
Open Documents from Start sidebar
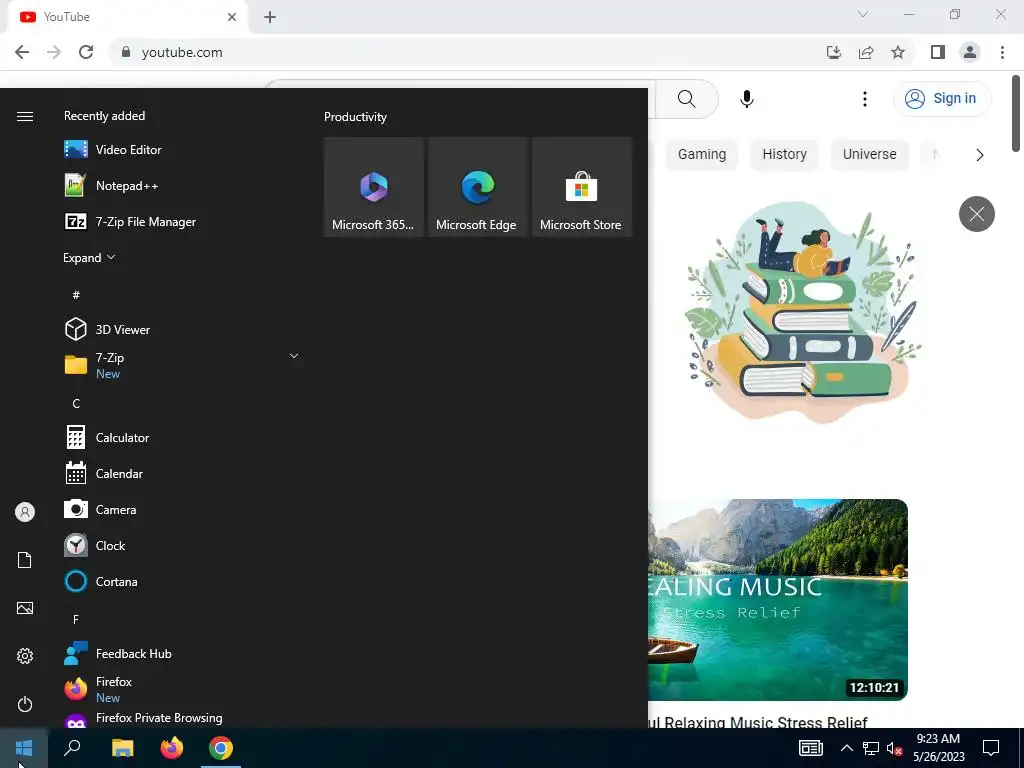coord(25,560)
